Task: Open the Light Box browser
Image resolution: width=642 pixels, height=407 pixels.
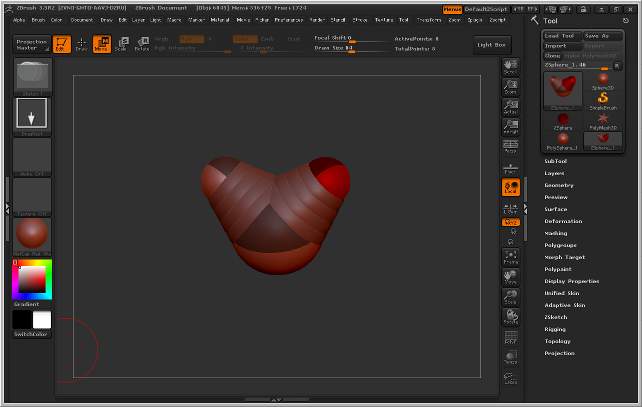Action: (491, 44)
